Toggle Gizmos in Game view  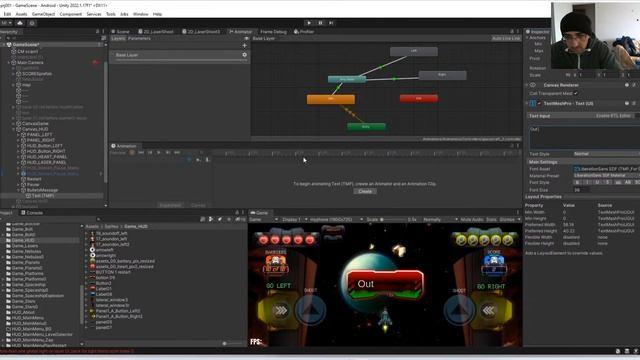click(x=507, y=220)
